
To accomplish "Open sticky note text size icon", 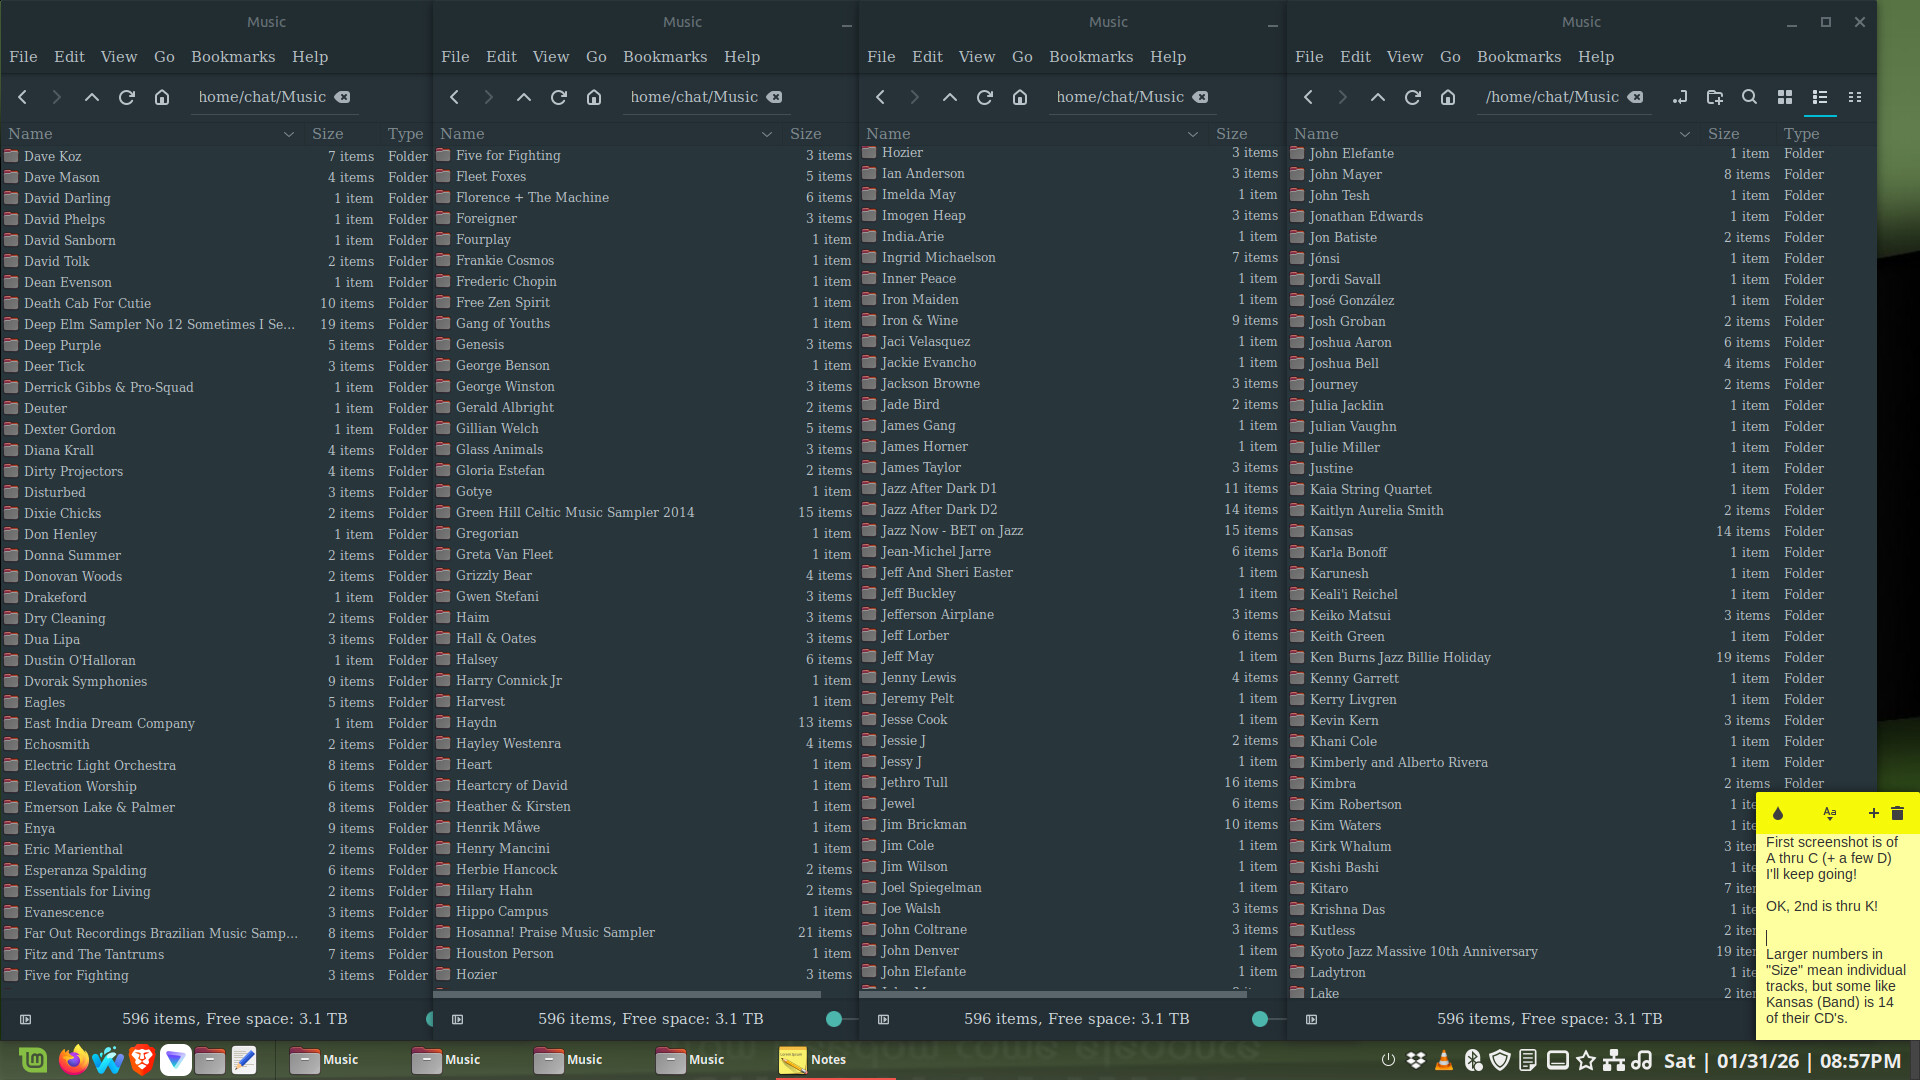I will pyautogui.click(x=1829, y=814).
